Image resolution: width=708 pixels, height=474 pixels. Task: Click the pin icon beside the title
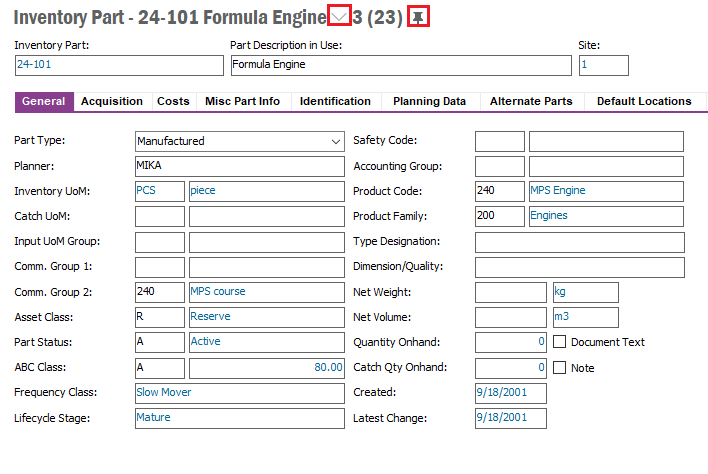[418, 17]
